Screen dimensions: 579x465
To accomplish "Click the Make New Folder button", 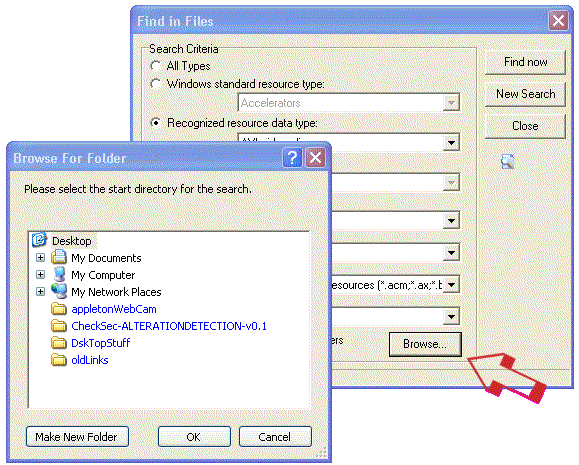I will (x=77, y=437).
